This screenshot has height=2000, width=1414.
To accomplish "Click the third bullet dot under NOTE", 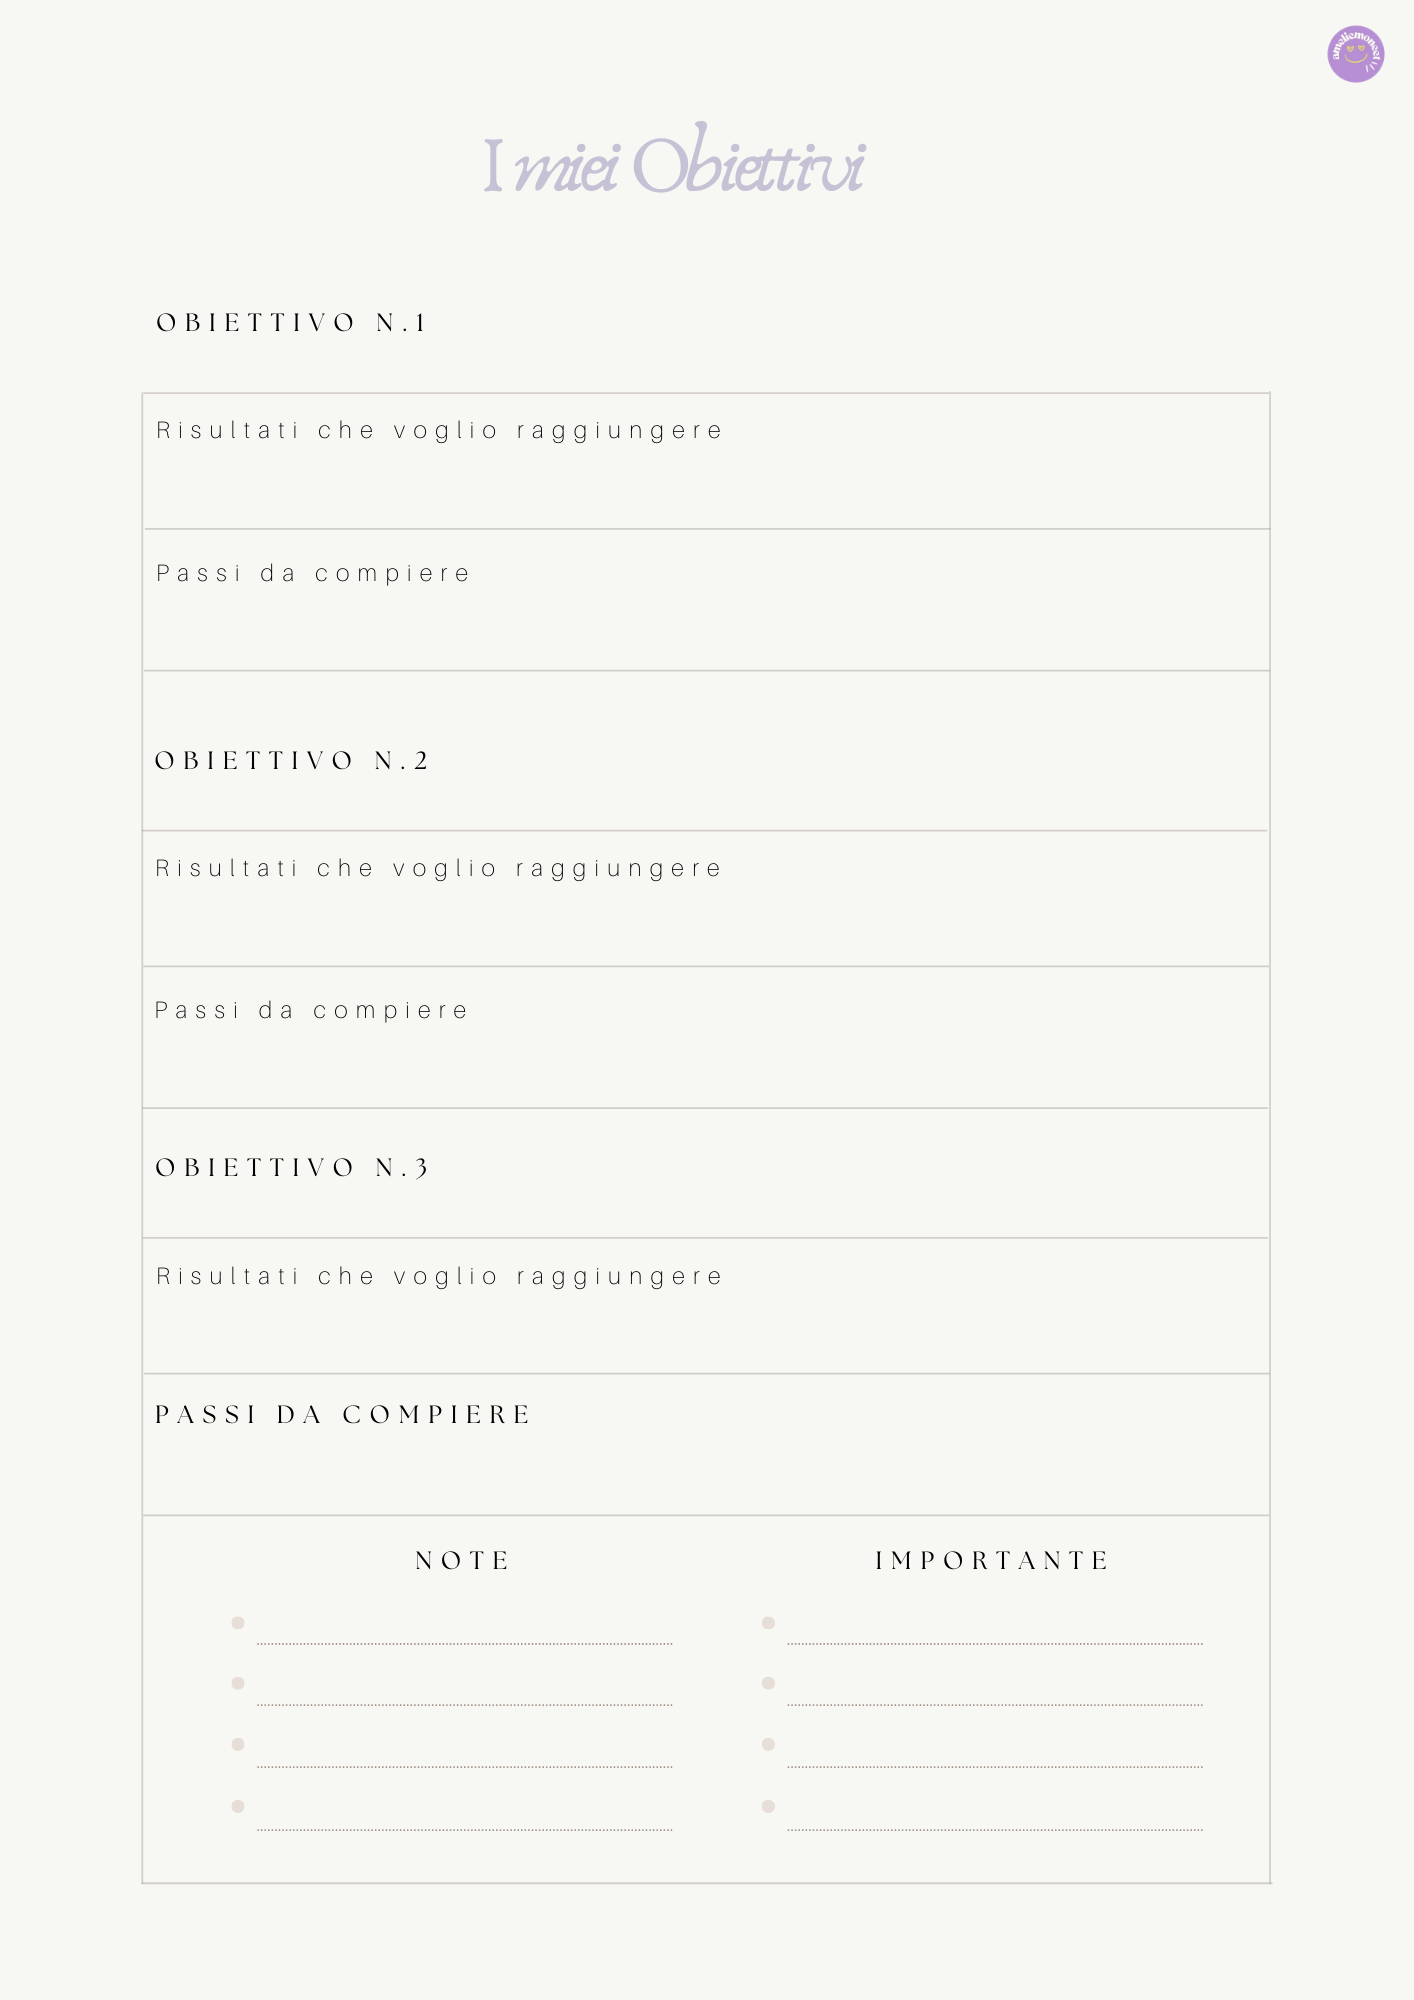I will [238, 1744].
